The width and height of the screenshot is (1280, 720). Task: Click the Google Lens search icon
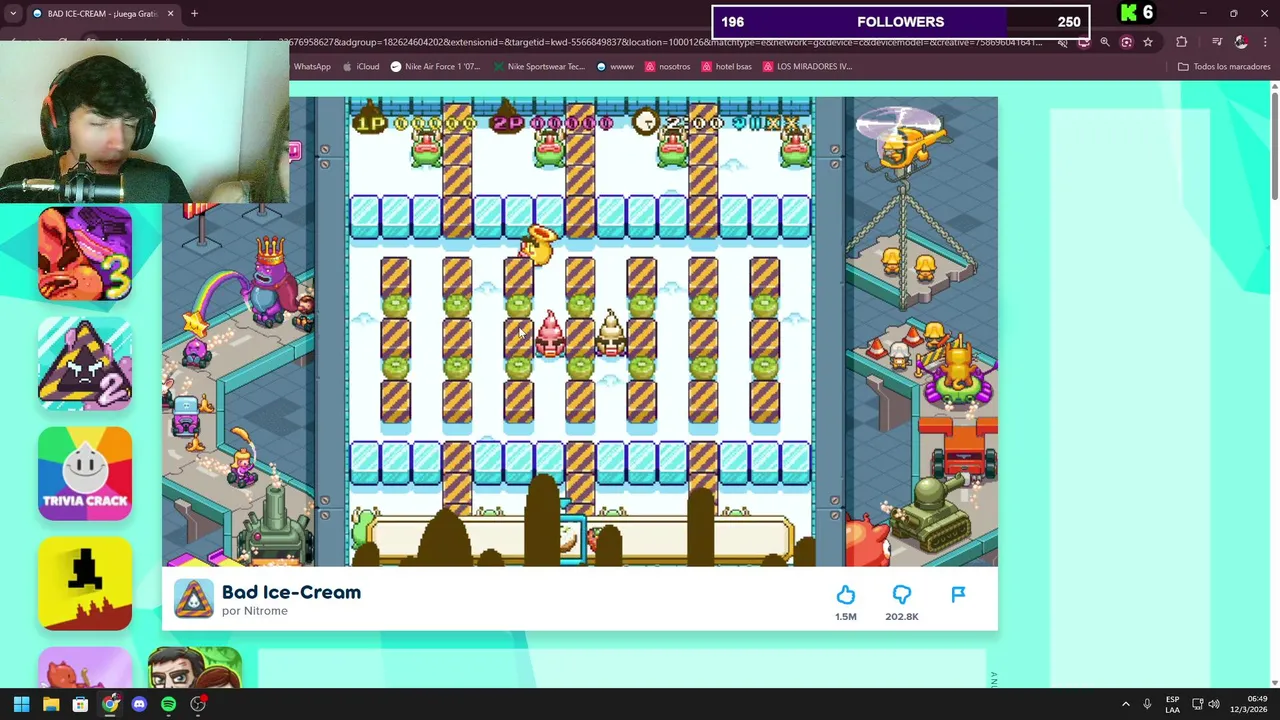[x=1127, y=42]
